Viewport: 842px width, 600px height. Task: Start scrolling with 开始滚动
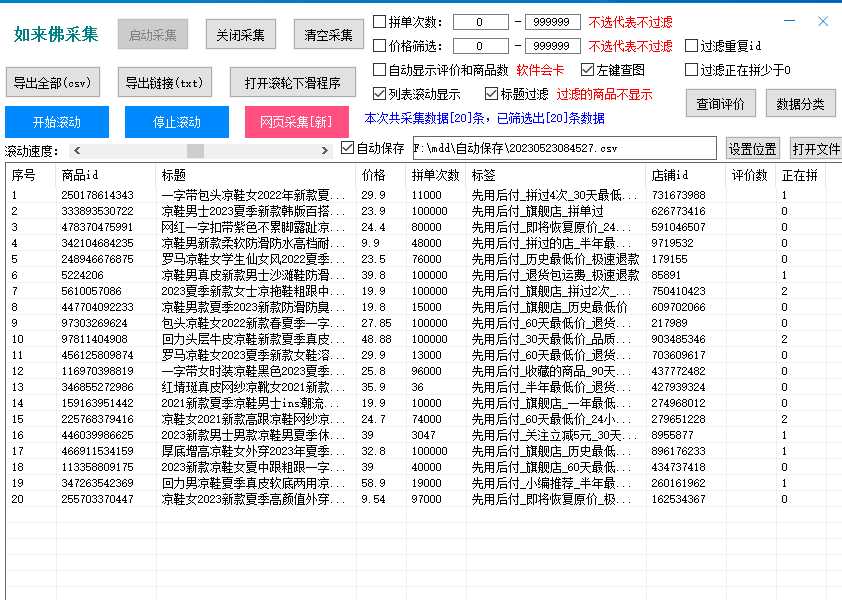(x=54, y=121)
